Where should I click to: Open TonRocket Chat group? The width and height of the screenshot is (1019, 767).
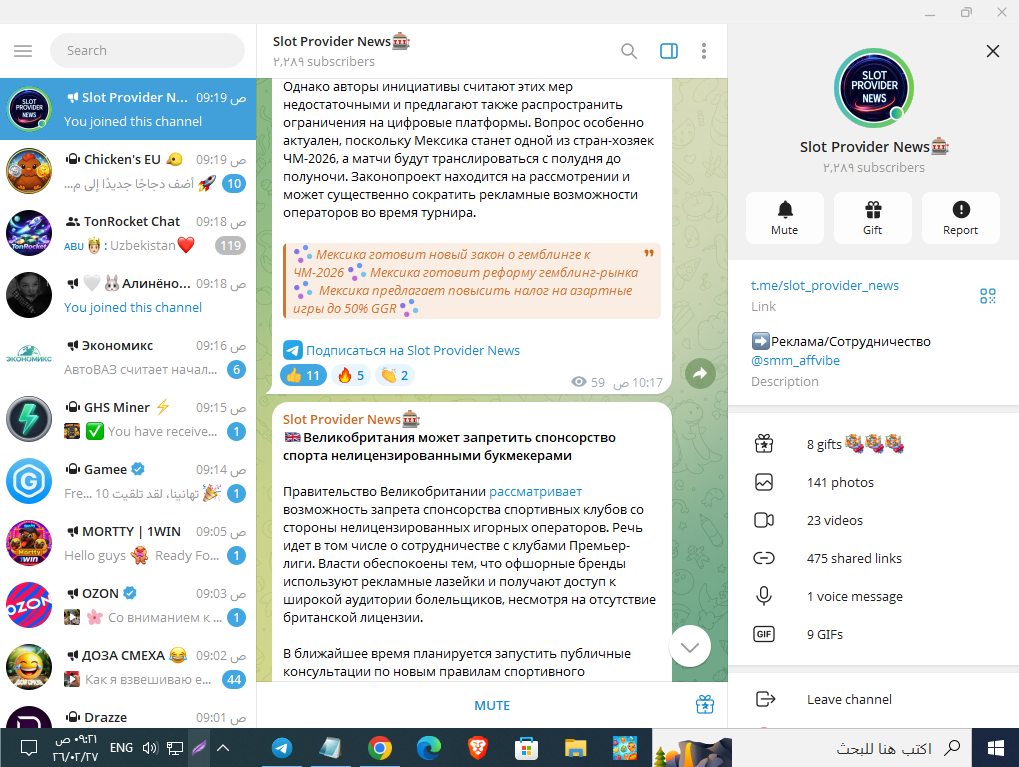tap(128, 233)
